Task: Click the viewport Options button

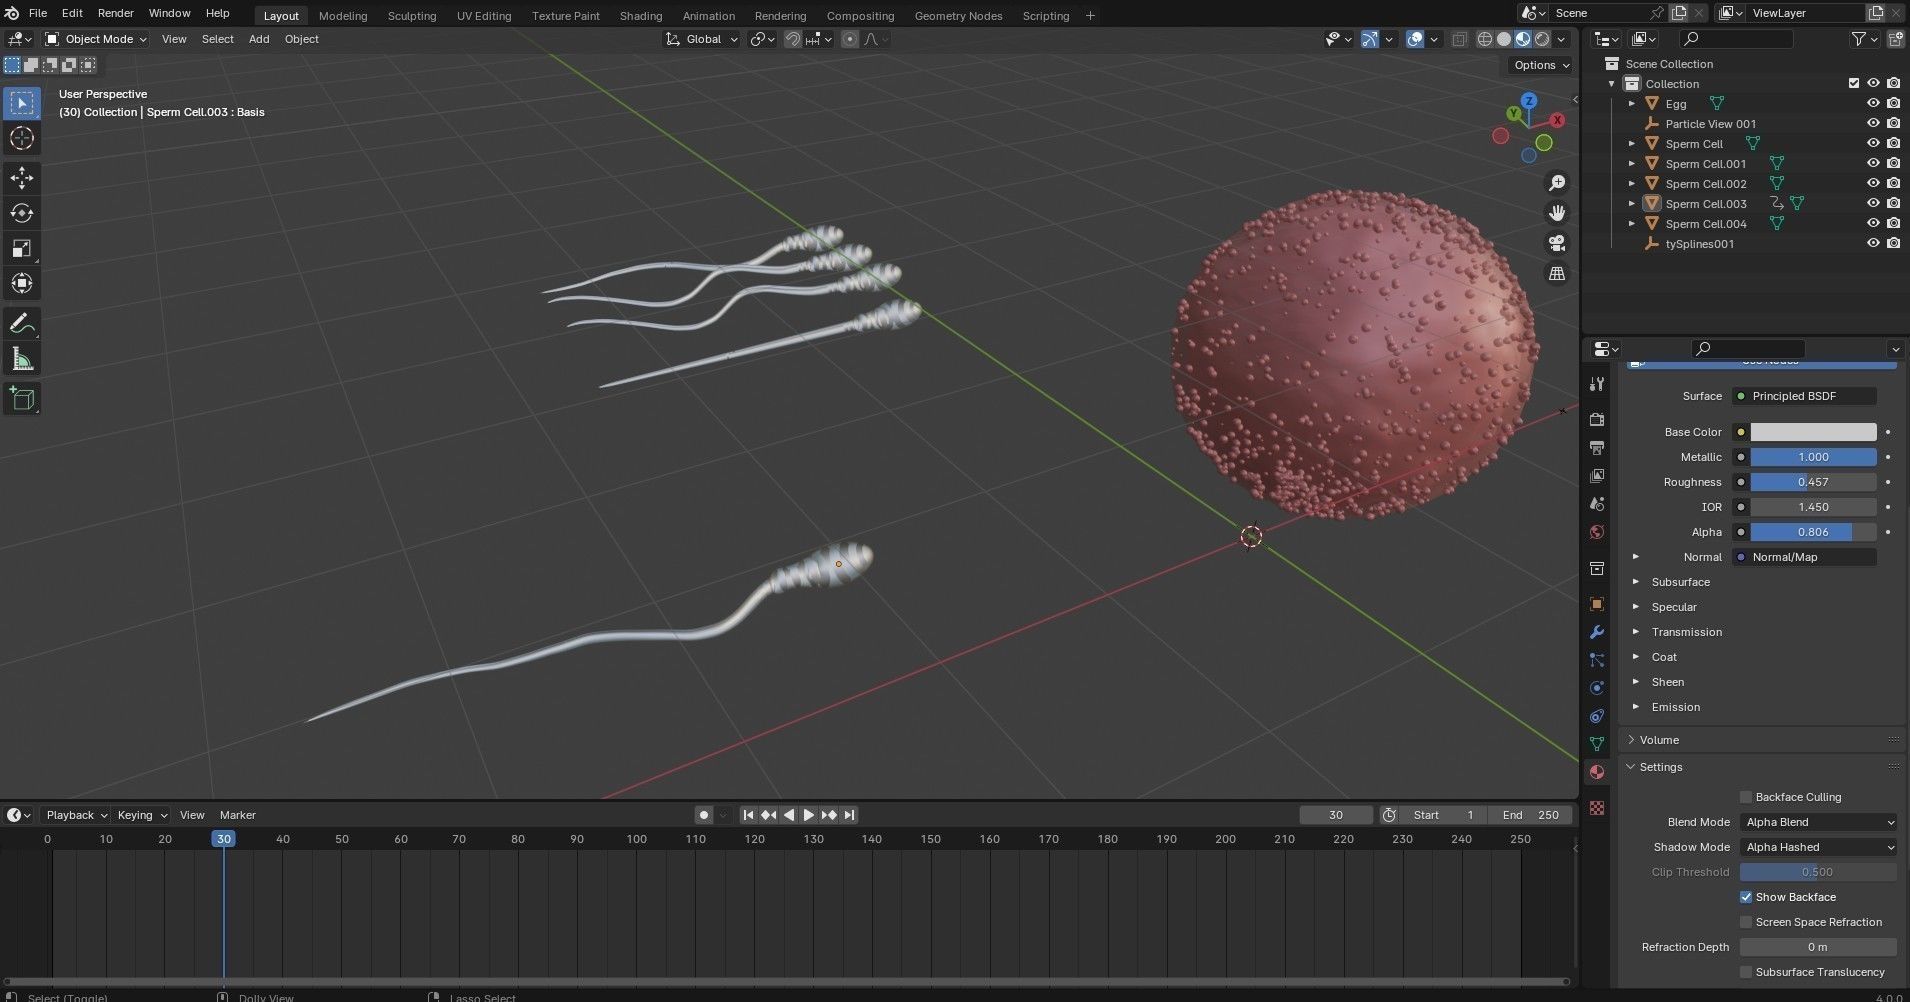Action: coord(1541,65)
